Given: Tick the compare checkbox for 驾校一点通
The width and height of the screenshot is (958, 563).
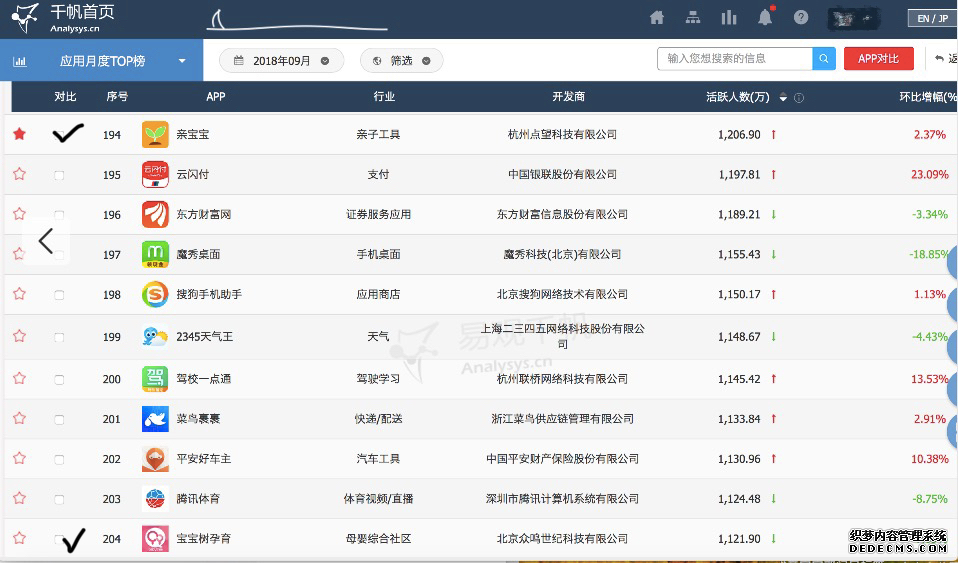Looking at the screenshot, I should (59, 380).
